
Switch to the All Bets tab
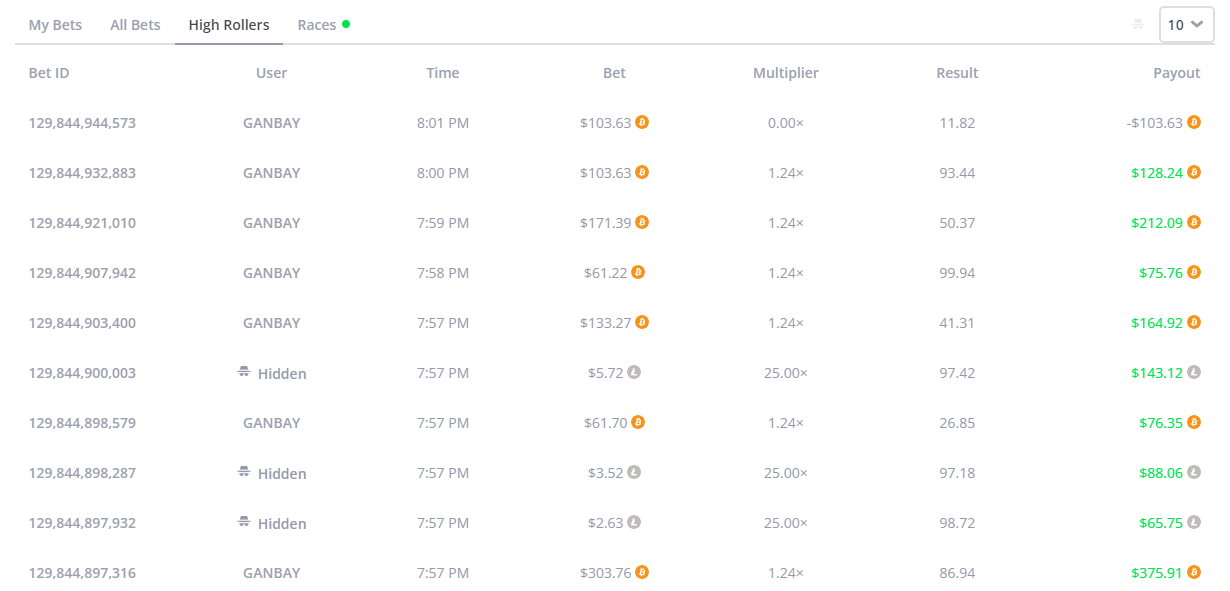point(135,25)
